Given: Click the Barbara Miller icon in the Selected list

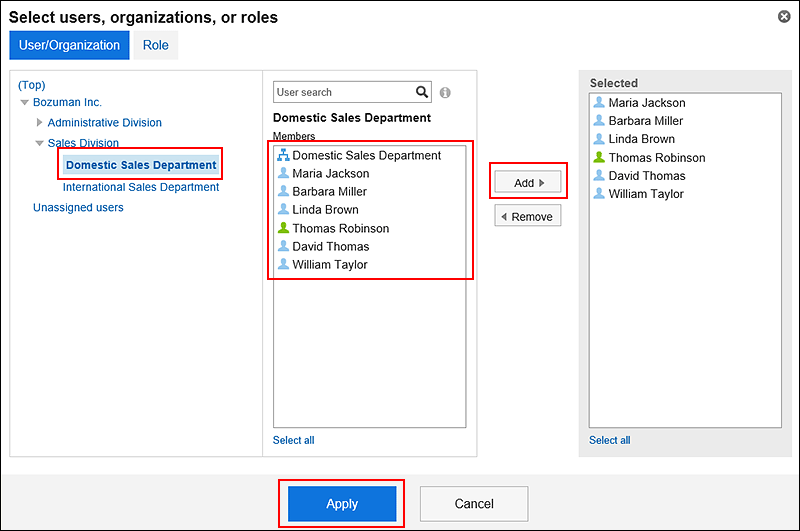Looking at the screenshot, I should click(x=599, y=120).
